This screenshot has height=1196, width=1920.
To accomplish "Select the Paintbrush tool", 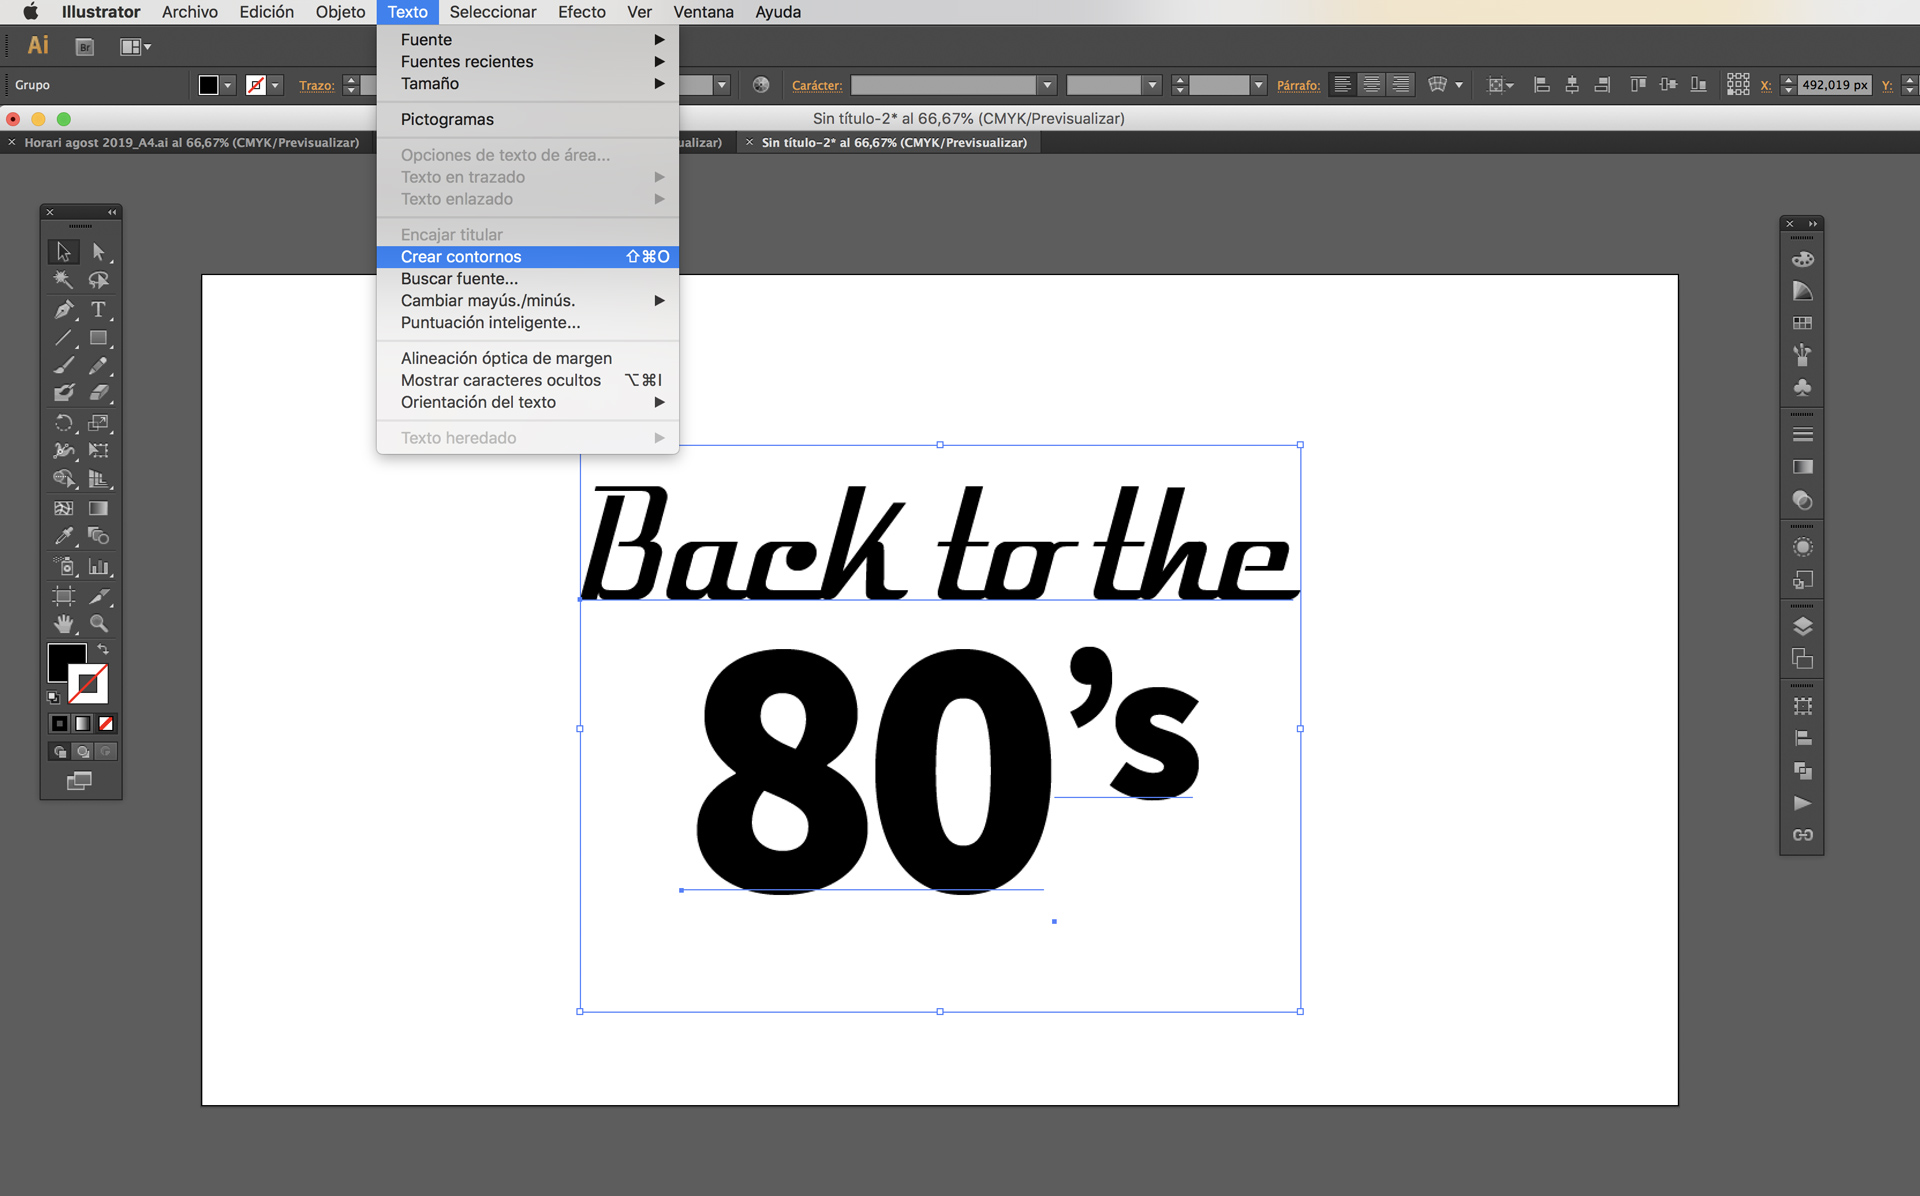I will pyautogui.click(x=63, y=366).
